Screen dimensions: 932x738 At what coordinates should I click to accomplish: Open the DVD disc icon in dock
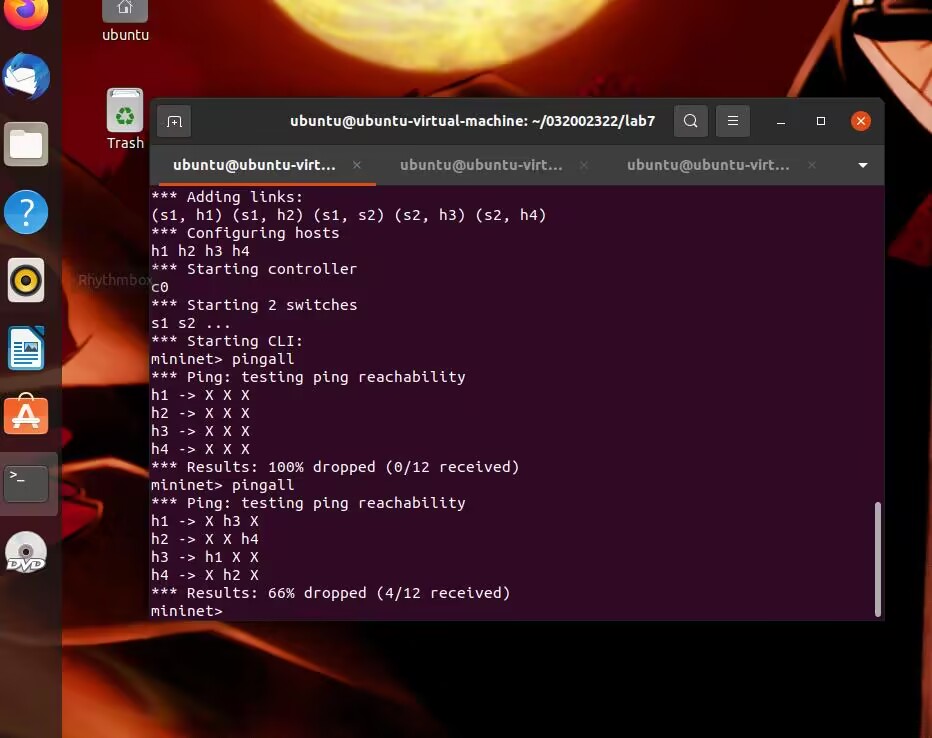[26, 552]
